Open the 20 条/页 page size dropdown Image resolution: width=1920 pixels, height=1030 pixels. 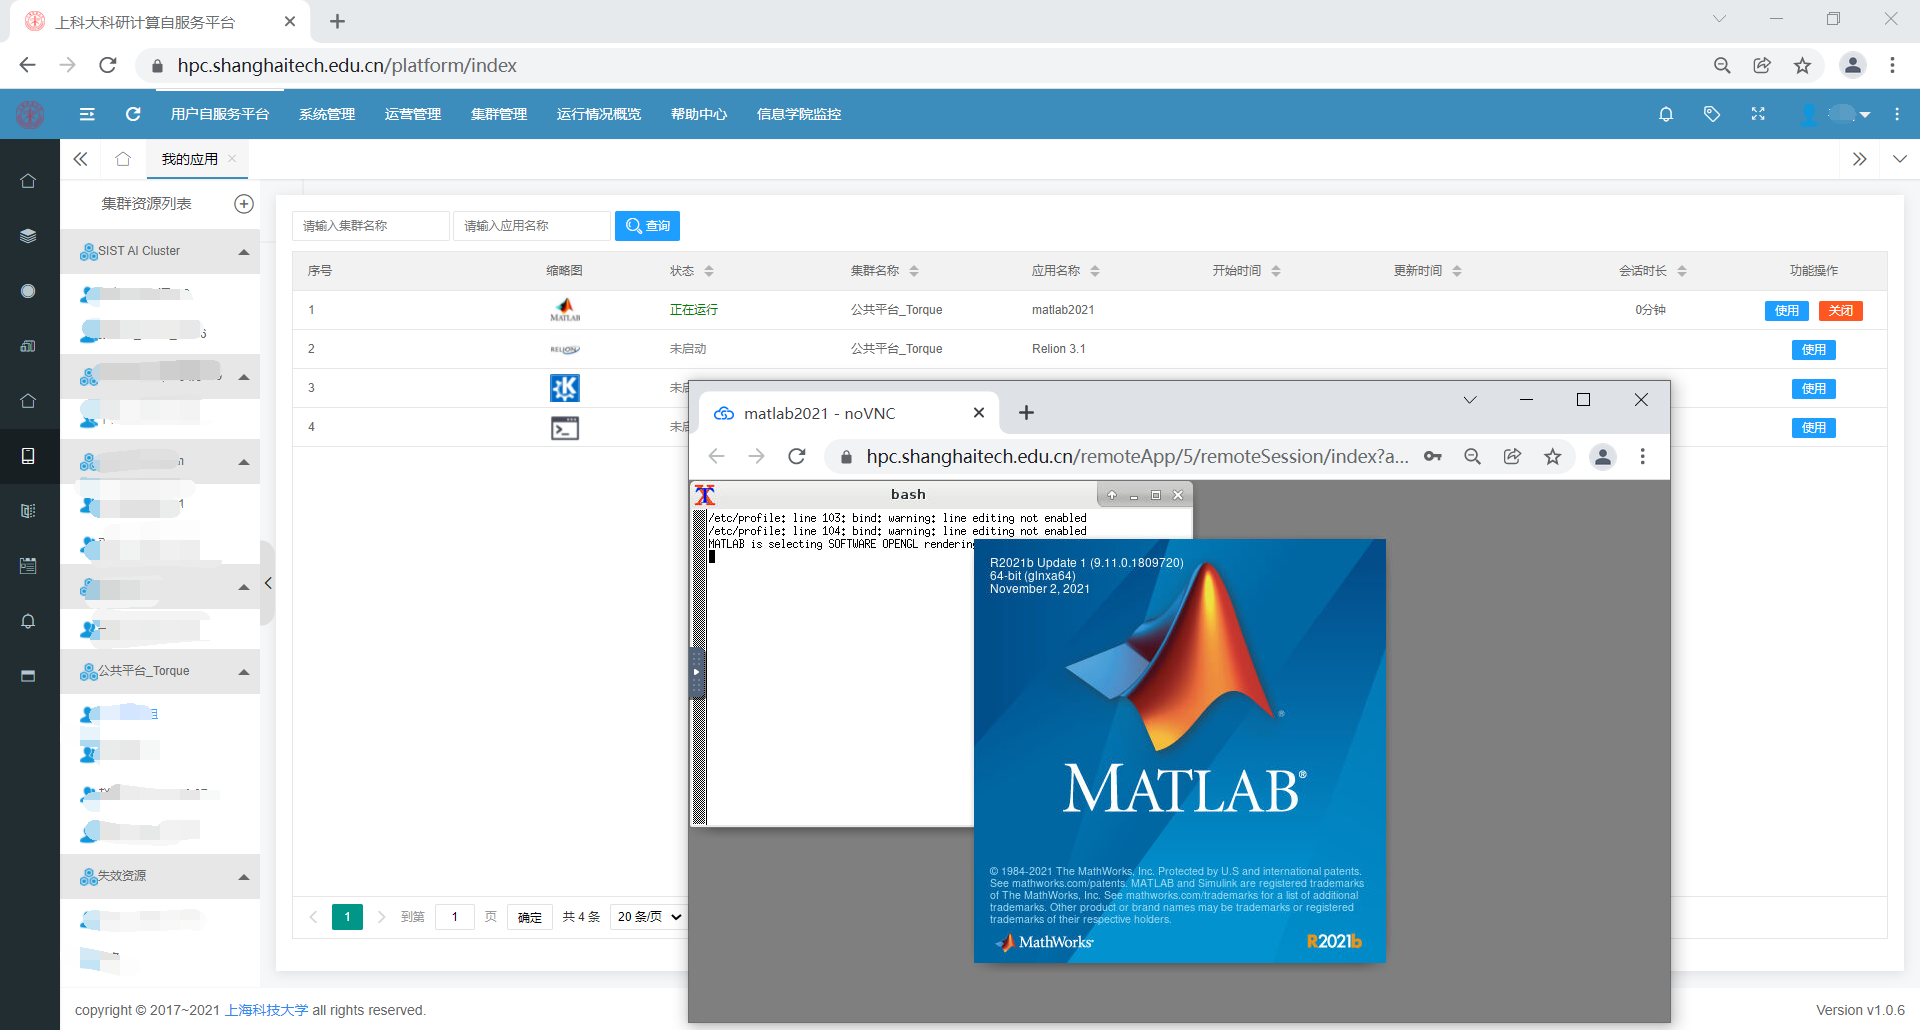pos(648,917)
